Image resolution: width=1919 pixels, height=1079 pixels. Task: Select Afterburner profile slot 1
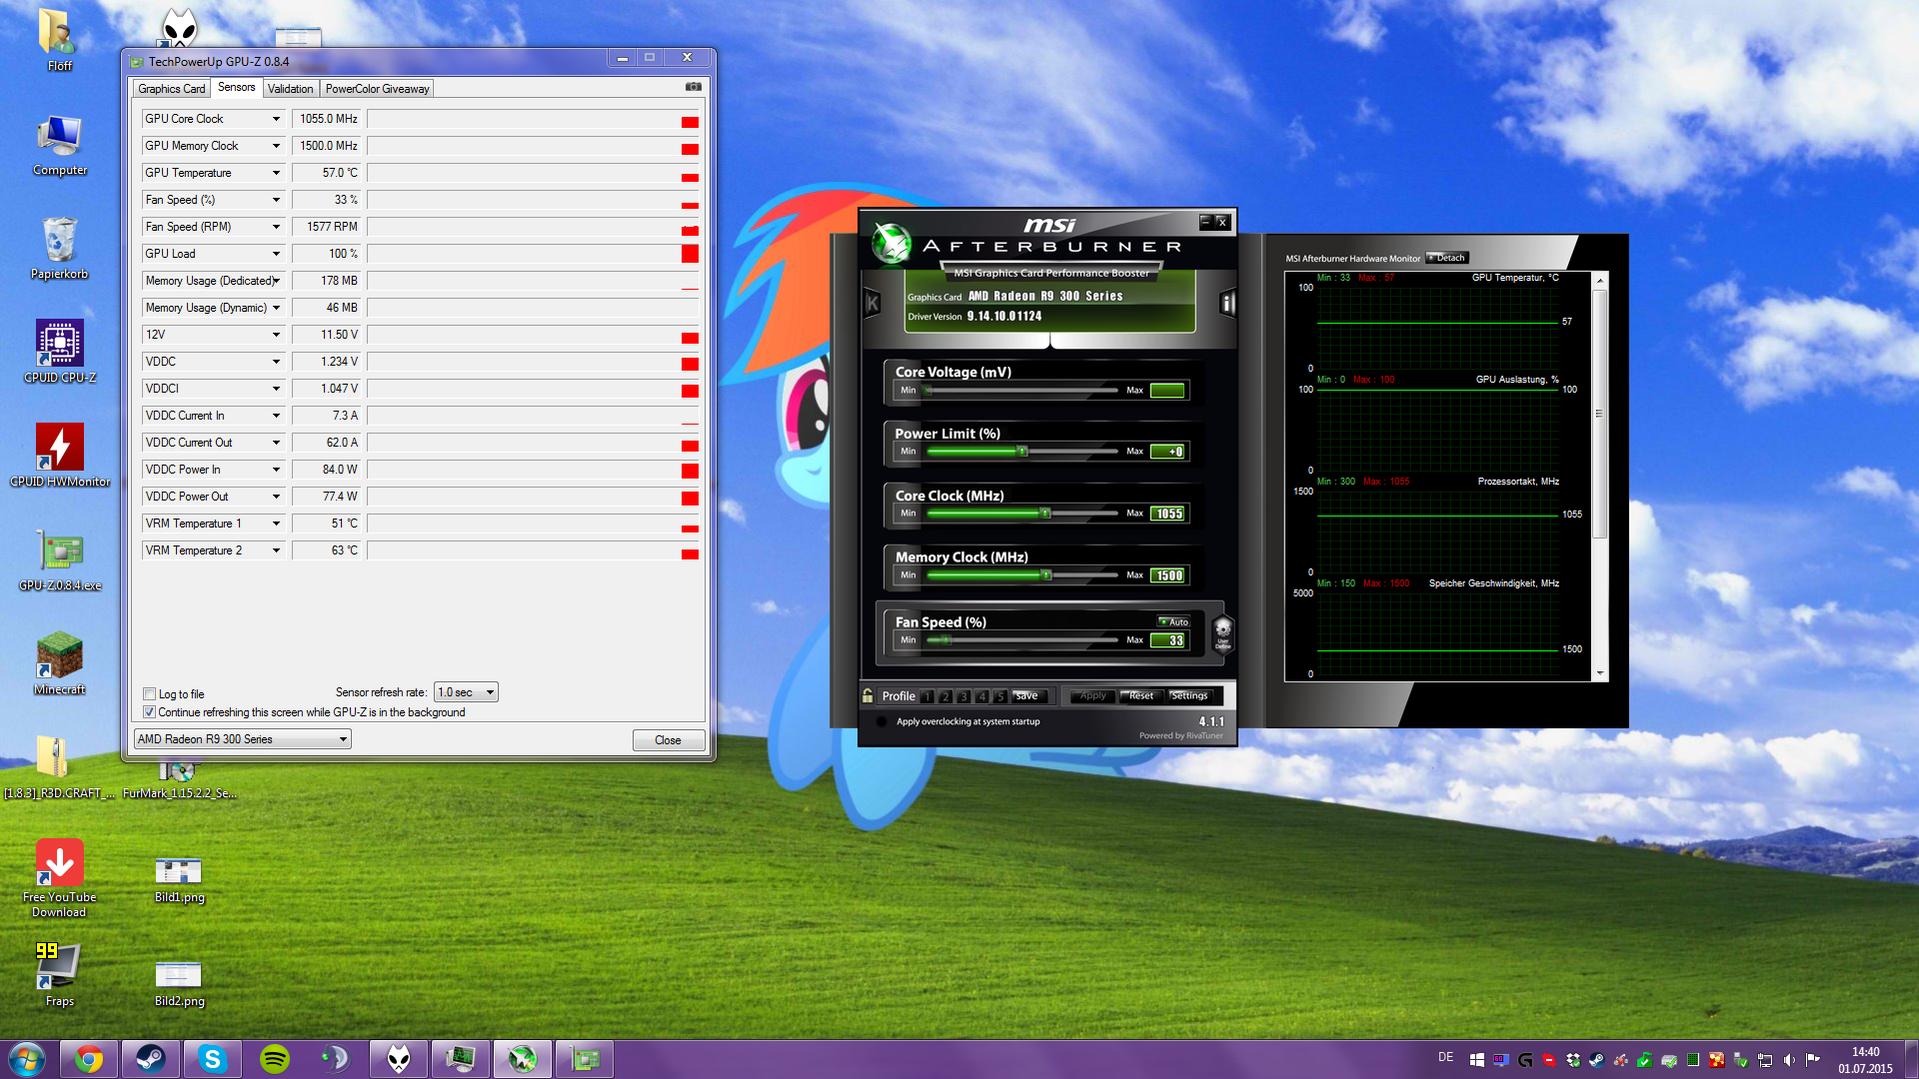click(x=927, y=696)
